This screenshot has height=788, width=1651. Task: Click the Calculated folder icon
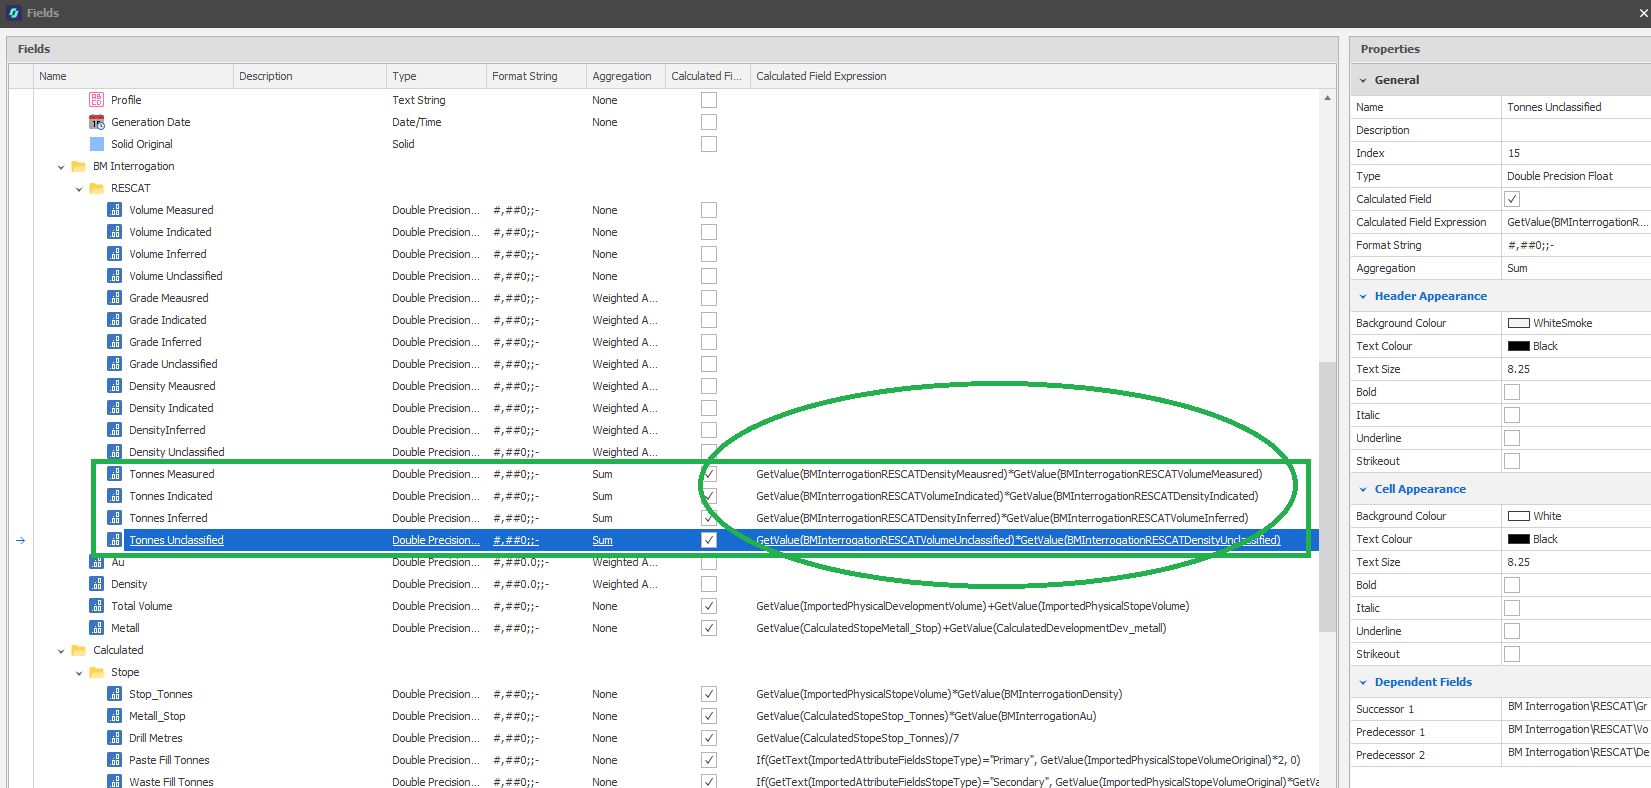[79, 650]
